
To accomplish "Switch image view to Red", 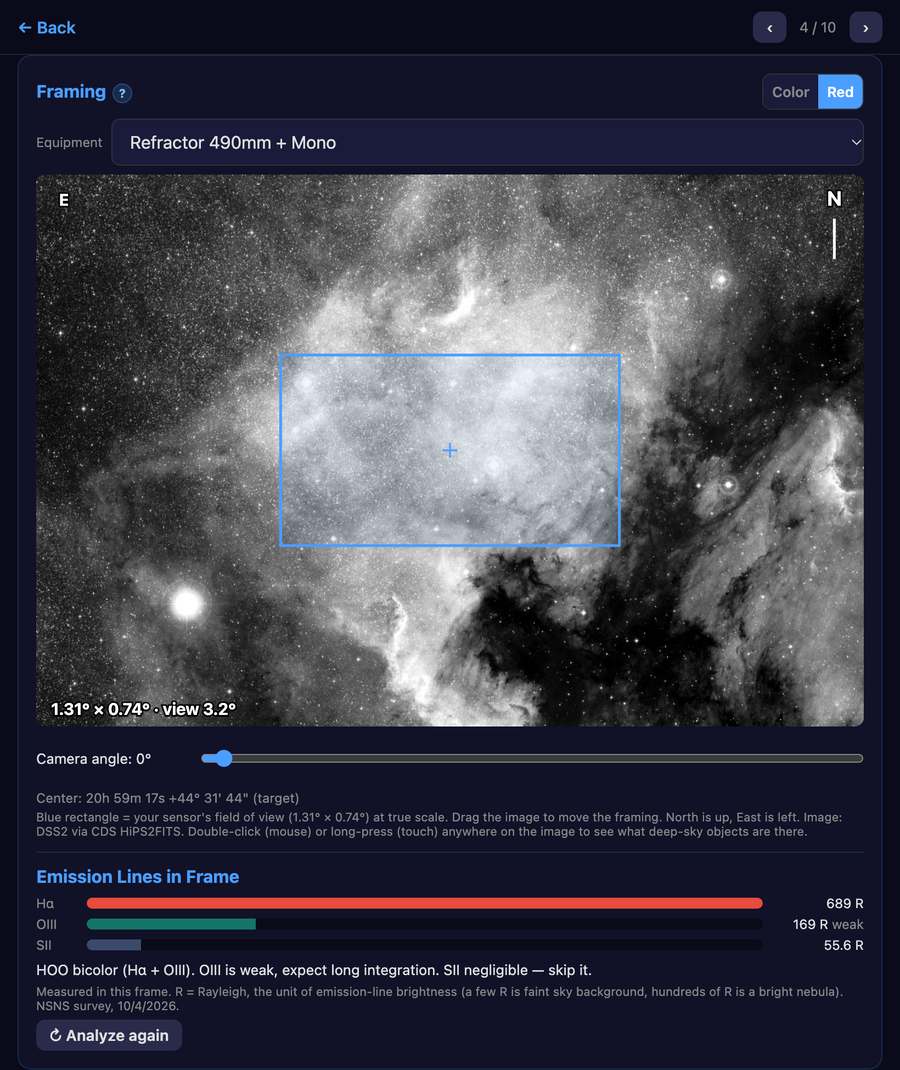I will [x=840, y=92].
